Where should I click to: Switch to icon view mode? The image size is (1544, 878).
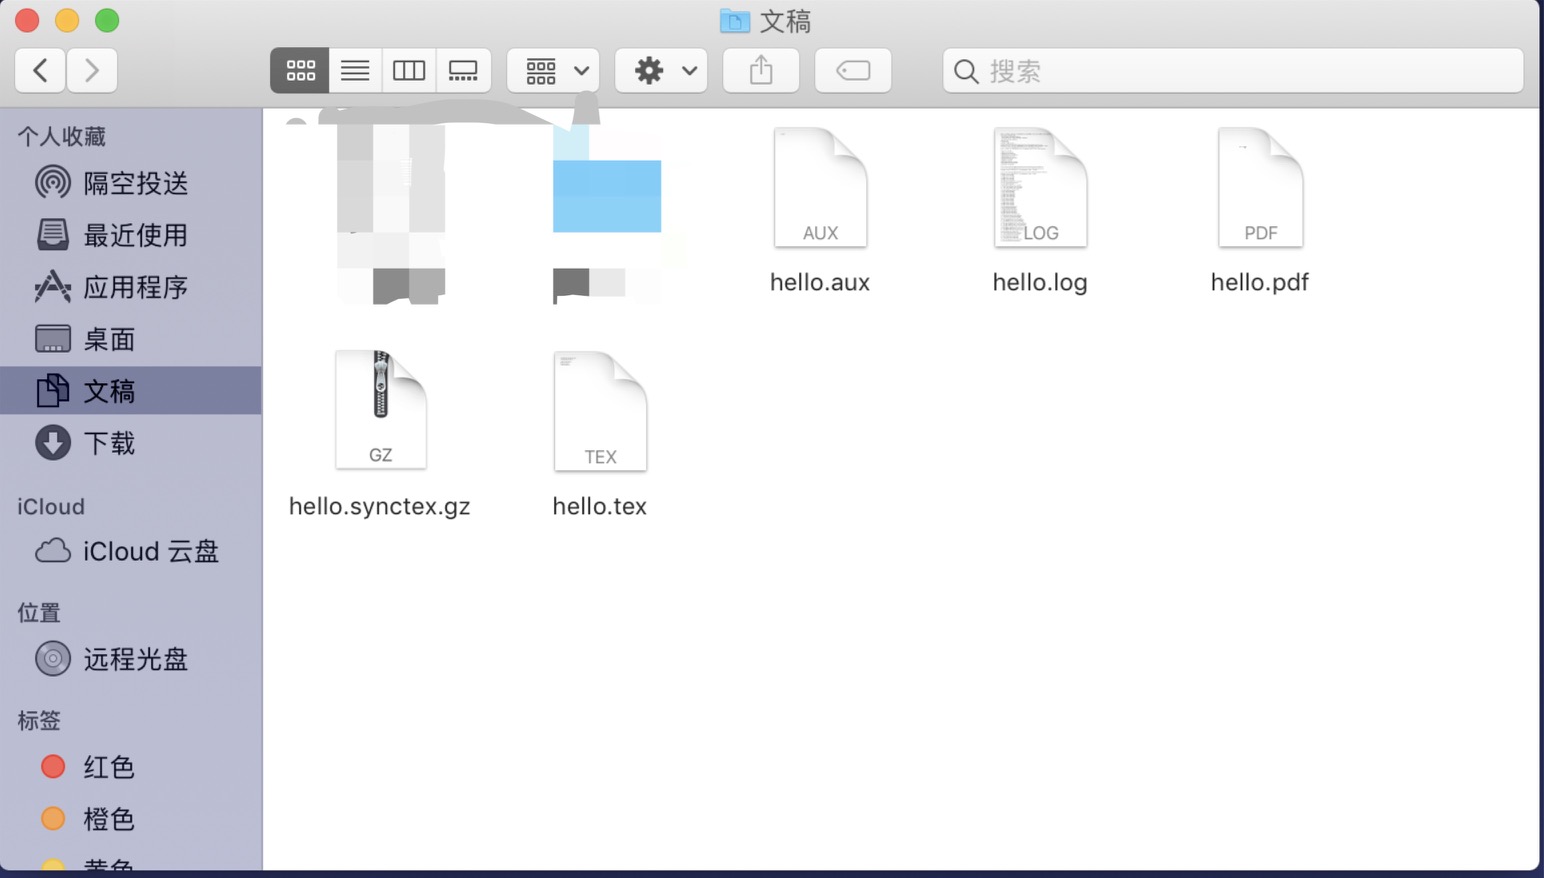click(x=299, y=70)
